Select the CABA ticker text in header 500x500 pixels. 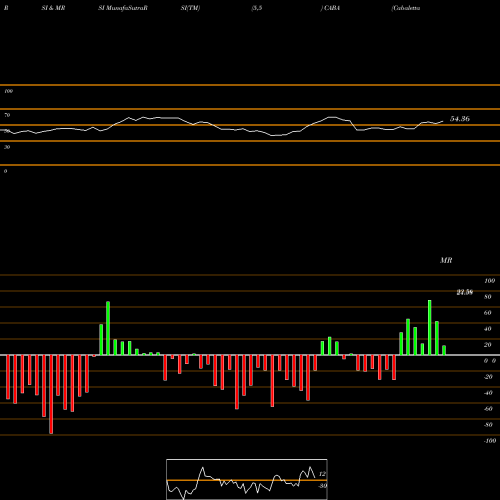pyautogui.click(x=332, y=8)
